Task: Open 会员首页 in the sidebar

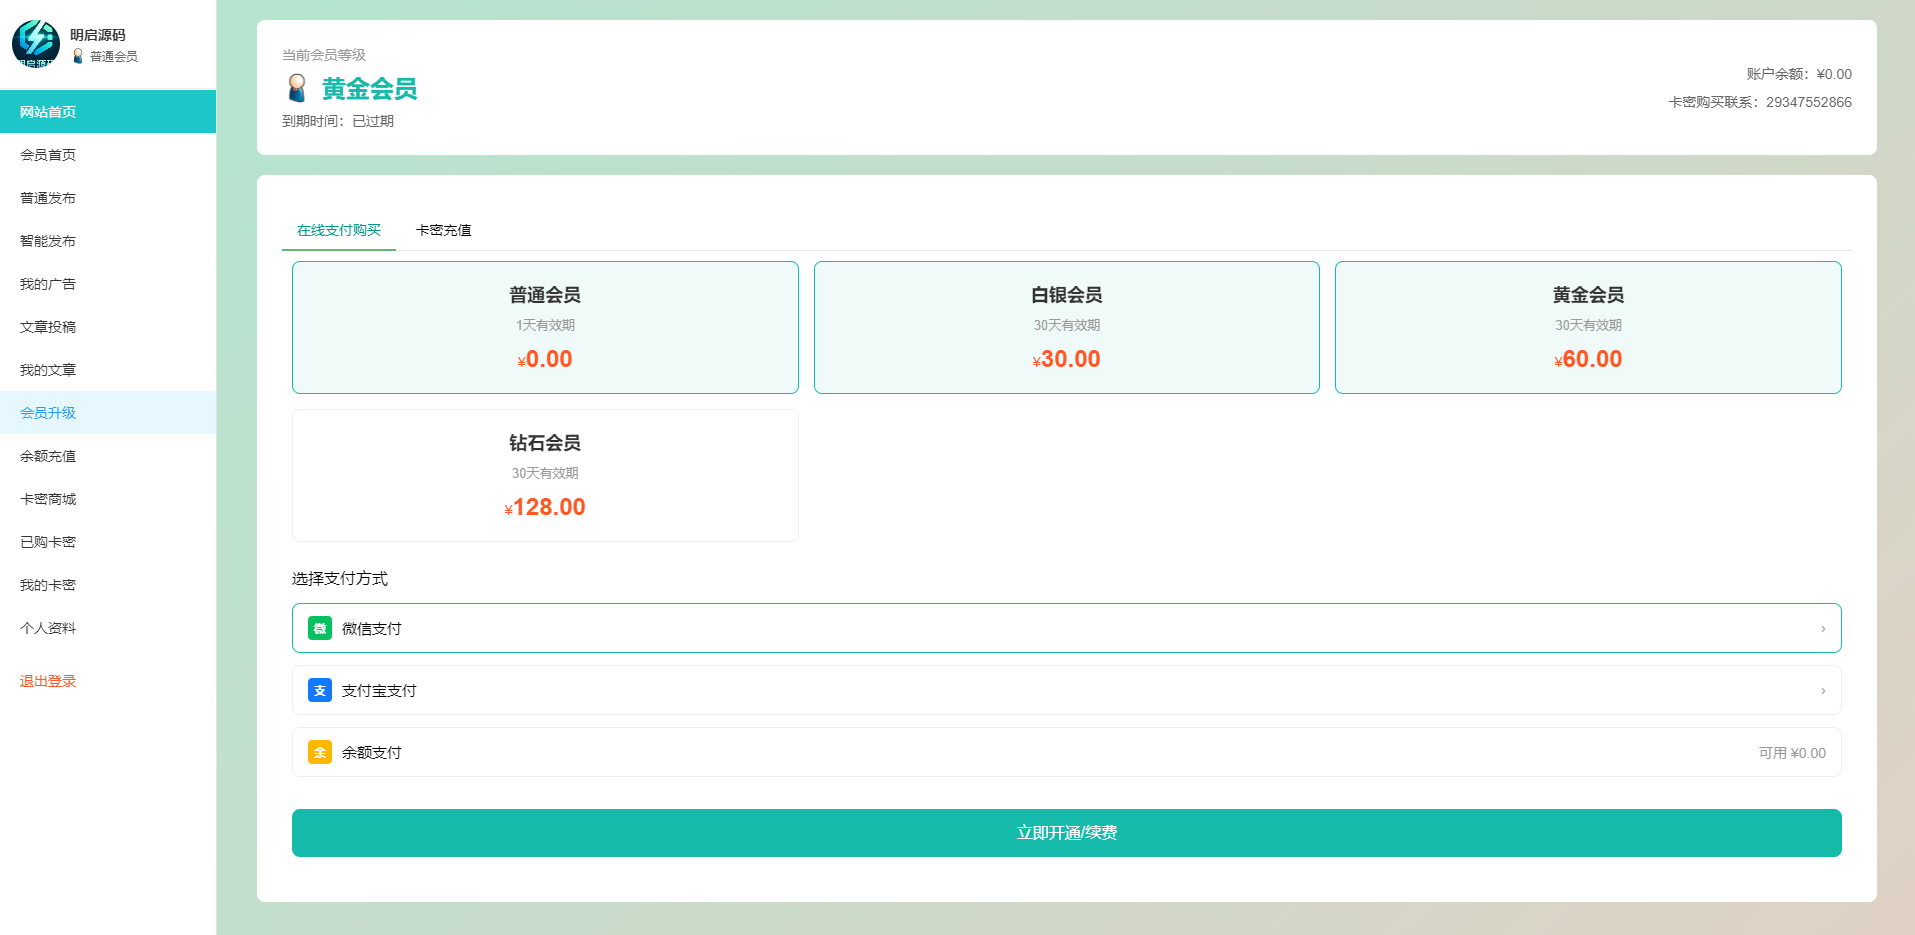Action: (108, 155)
